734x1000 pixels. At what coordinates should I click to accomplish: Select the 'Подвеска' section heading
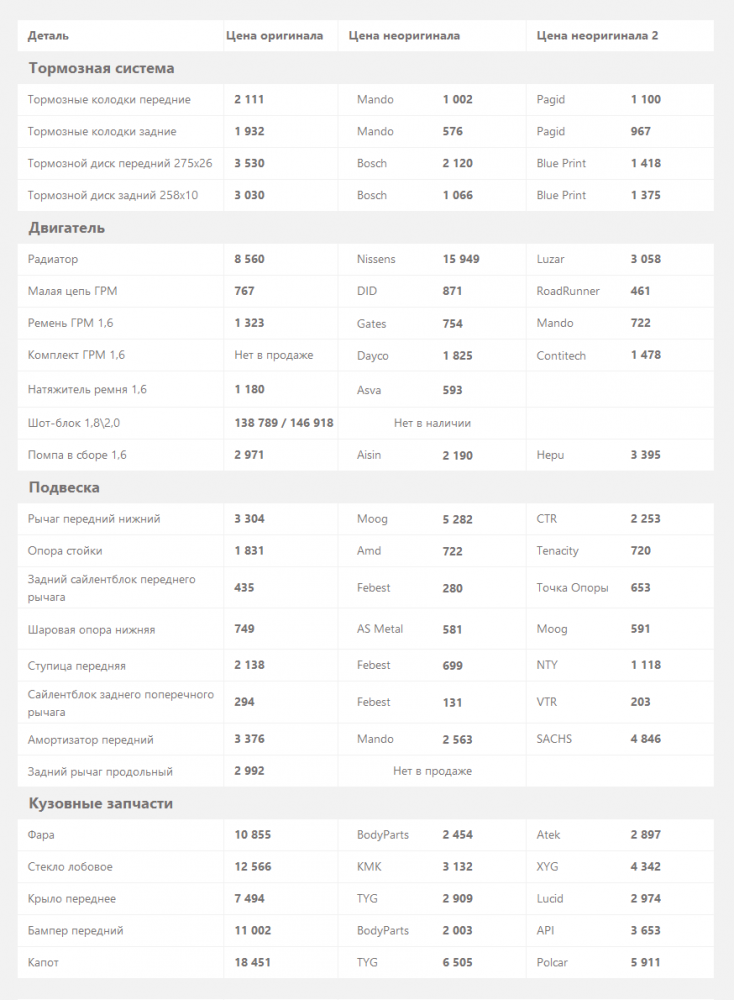click(x=64, y=488)
